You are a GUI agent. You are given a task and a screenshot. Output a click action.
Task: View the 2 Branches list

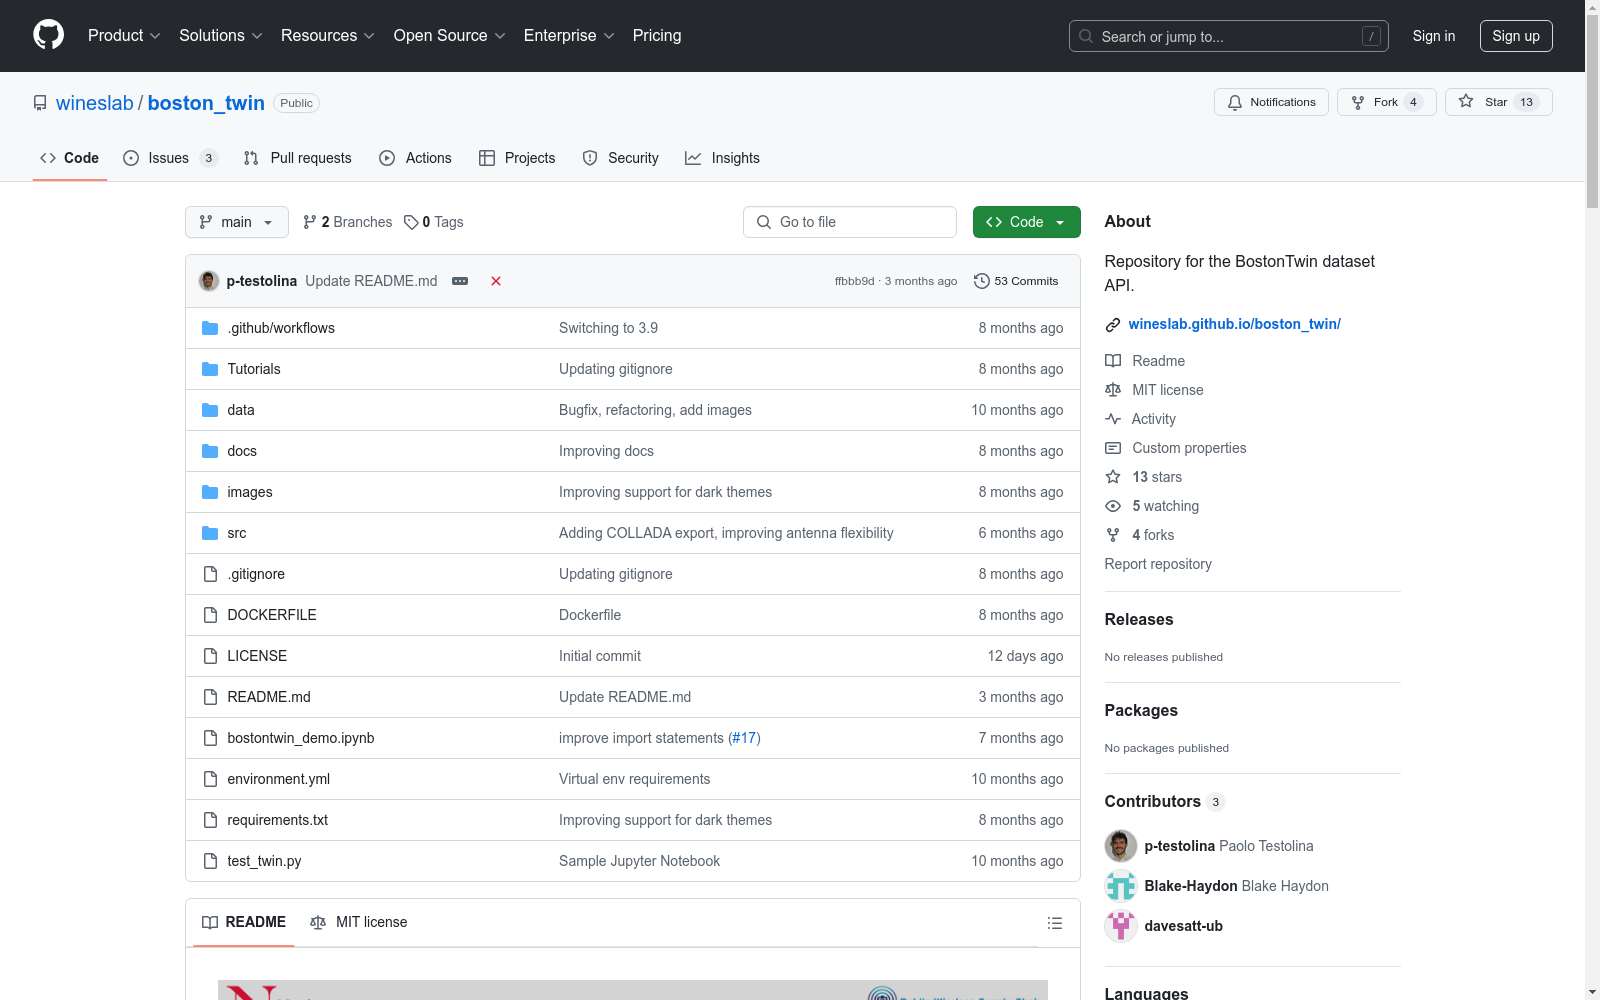348,222
